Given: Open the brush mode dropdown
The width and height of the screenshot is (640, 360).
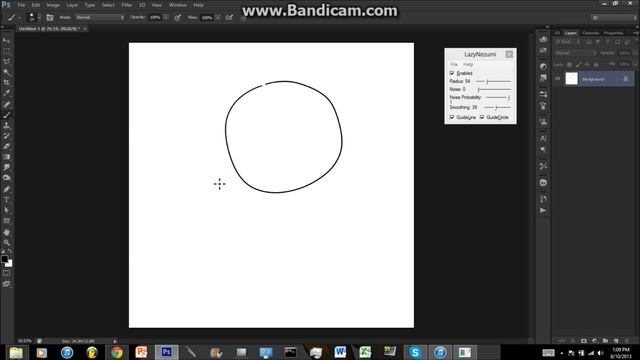Looking at the screenshot, I should [x=100, y=18].
